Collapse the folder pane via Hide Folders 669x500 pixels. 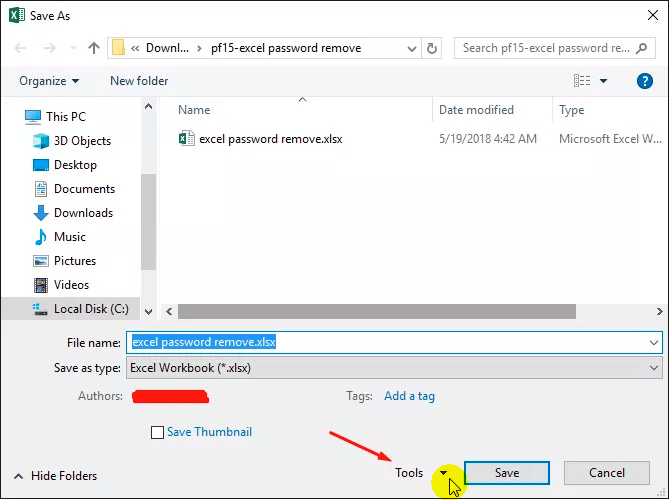[56, 476]
